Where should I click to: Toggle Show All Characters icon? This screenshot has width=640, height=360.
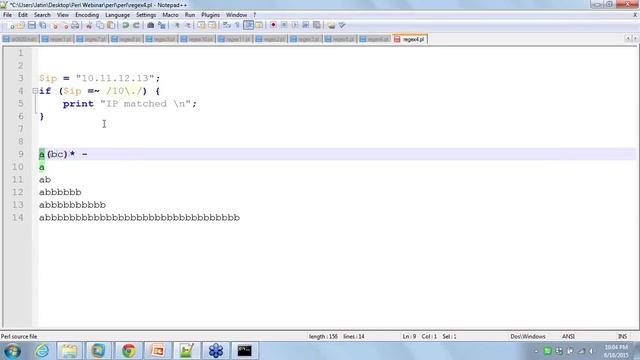[x=237, y=25]
